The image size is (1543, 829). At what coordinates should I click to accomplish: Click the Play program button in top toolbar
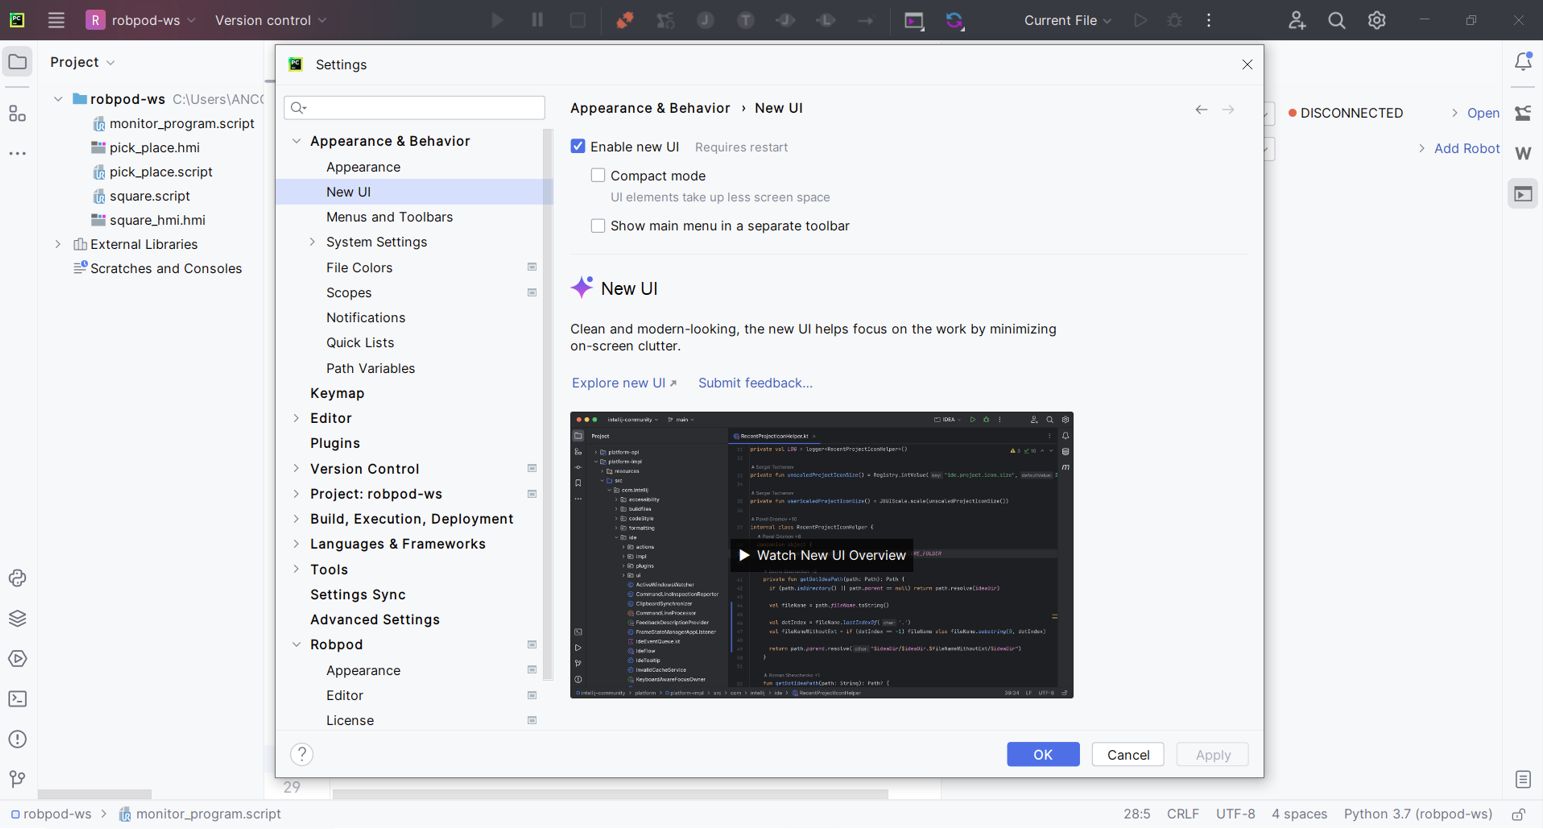(x=497, y=20)
